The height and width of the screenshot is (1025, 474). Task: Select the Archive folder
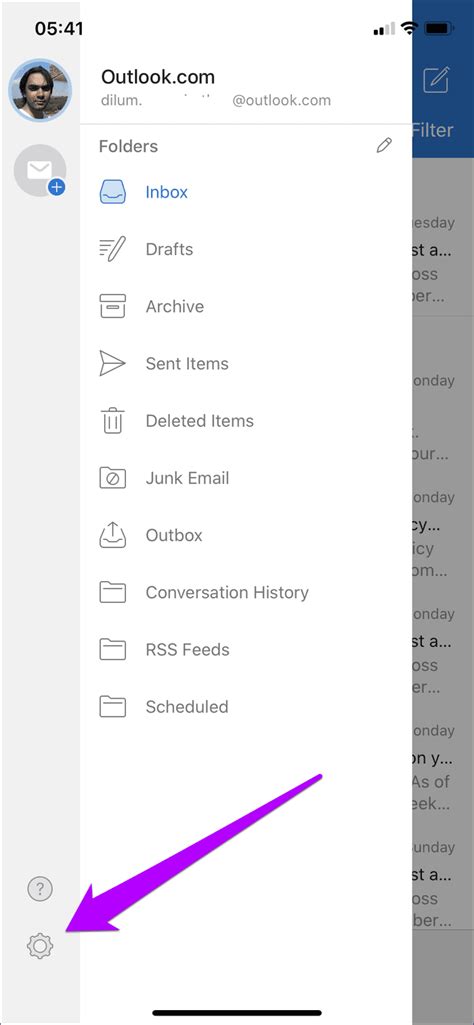pos(246,307)
